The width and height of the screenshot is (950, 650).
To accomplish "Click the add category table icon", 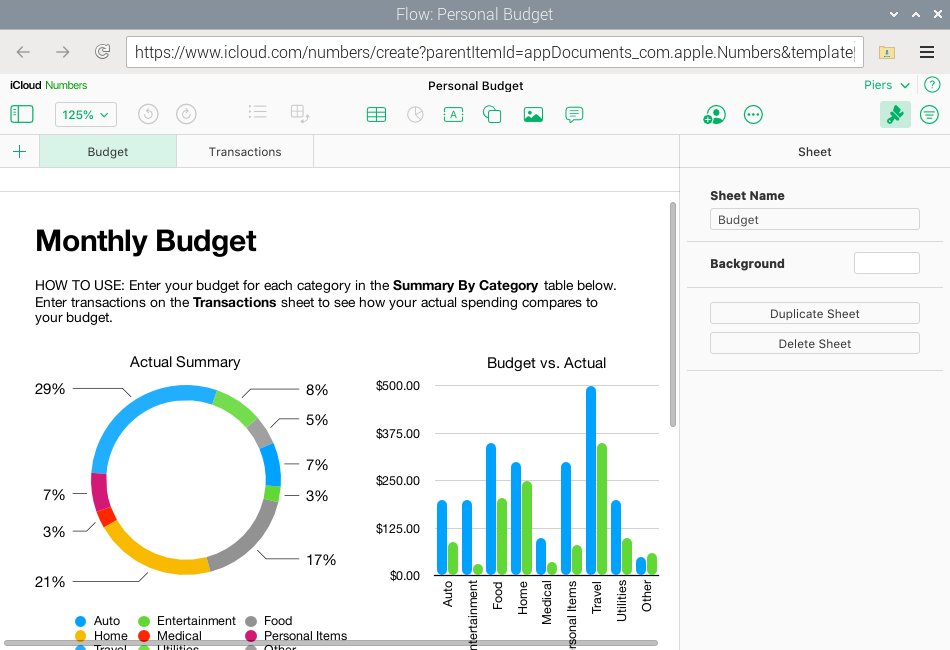I will 300,113.
